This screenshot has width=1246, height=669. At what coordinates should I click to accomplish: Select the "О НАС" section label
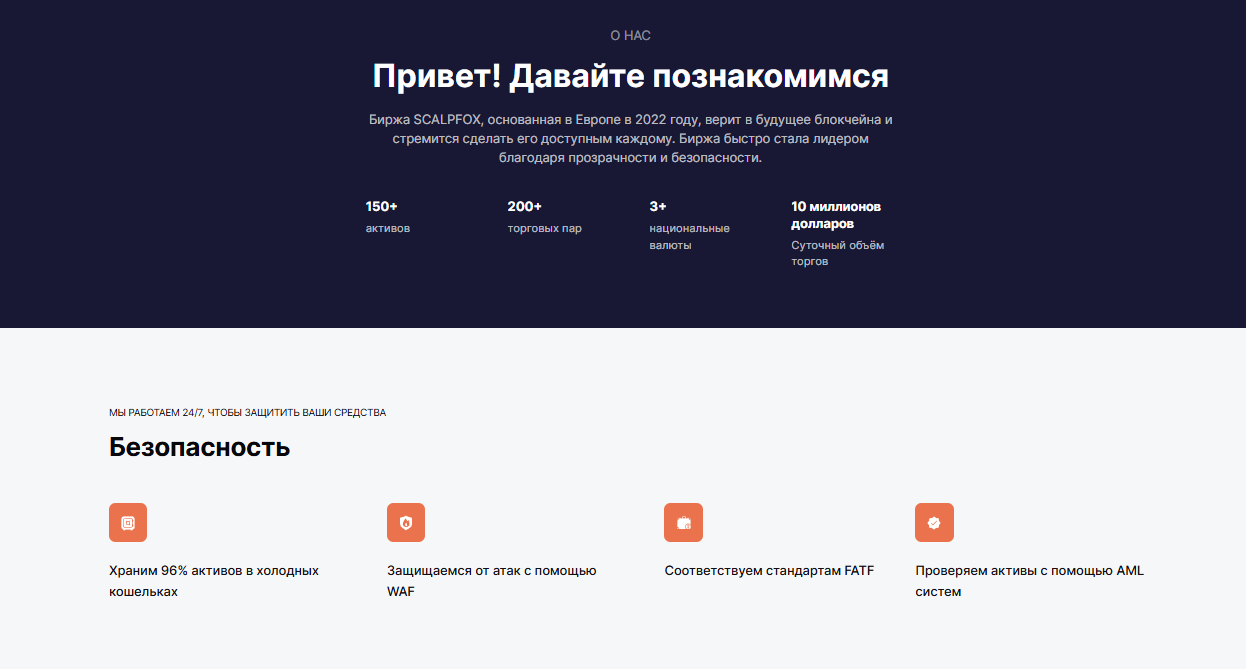631,36
